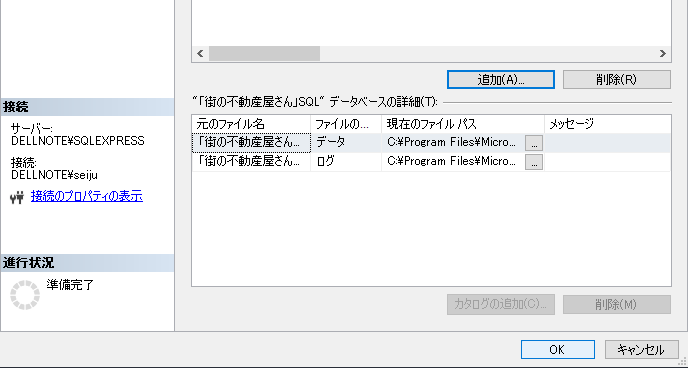Viewport: 688px width, 368px height.
Task: Select the データ row's original file name cell
Action: coord(251,143)
